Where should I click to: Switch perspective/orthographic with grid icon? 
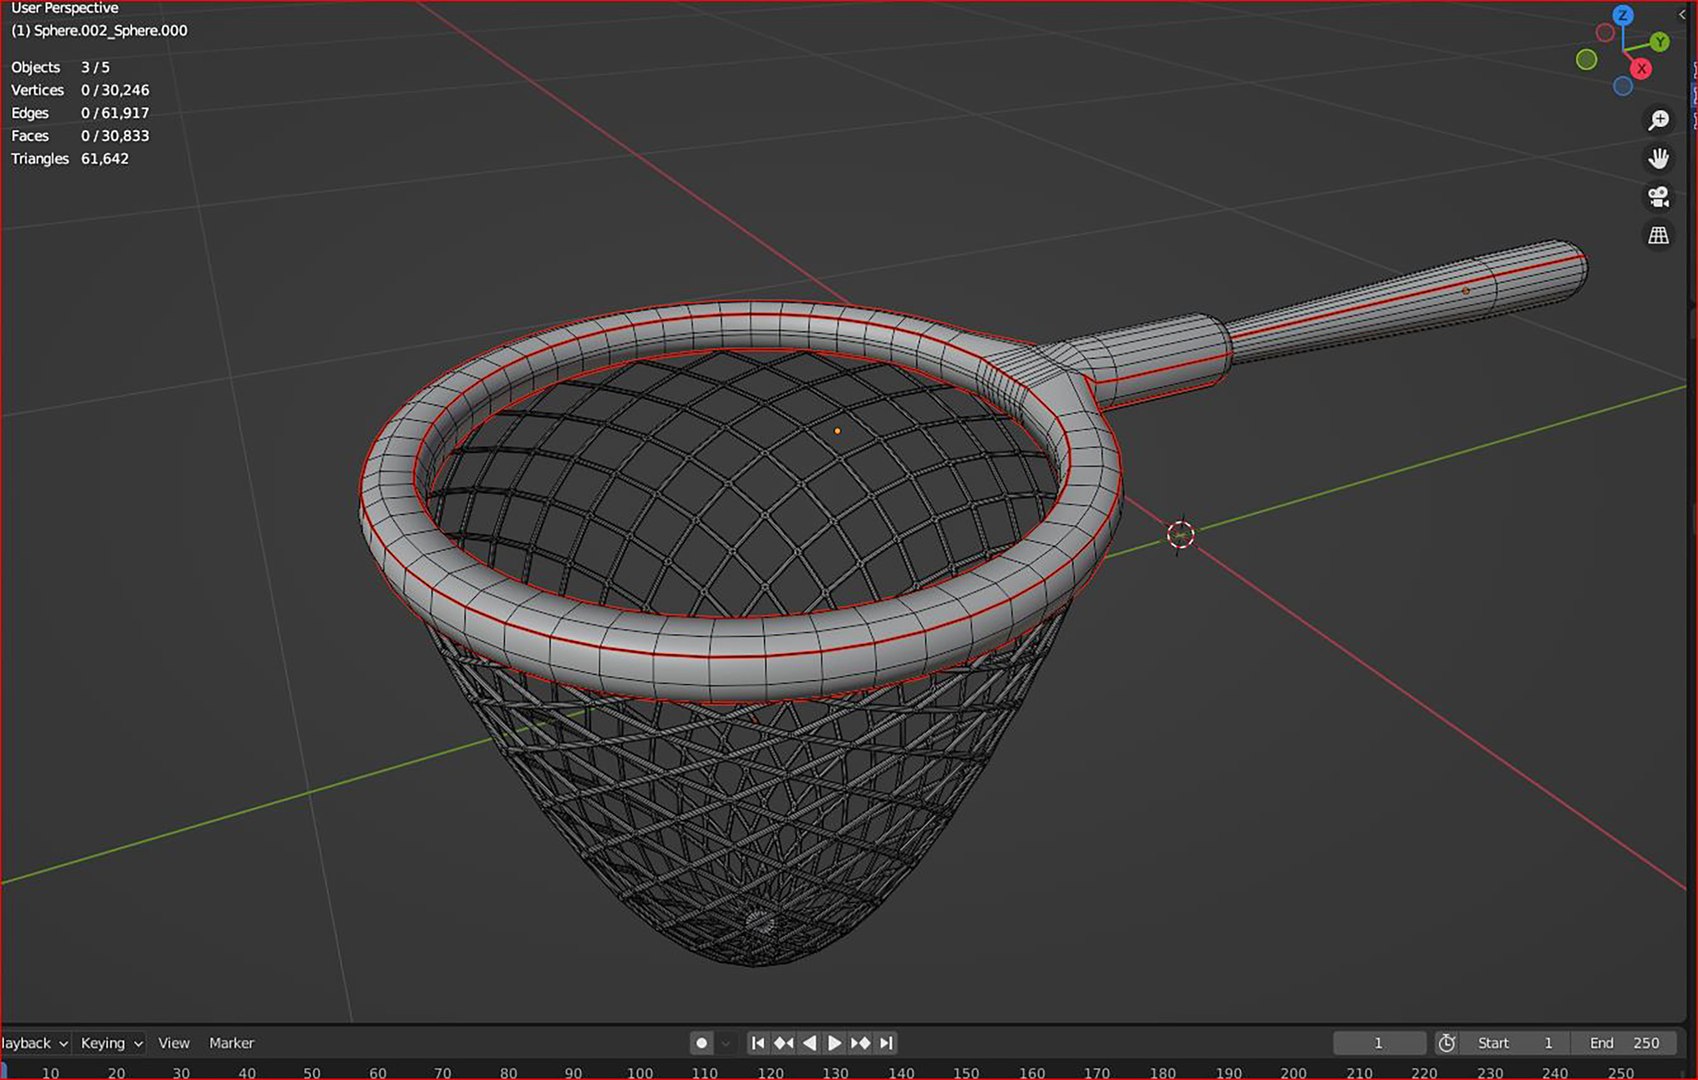(x=1658, y=235)
